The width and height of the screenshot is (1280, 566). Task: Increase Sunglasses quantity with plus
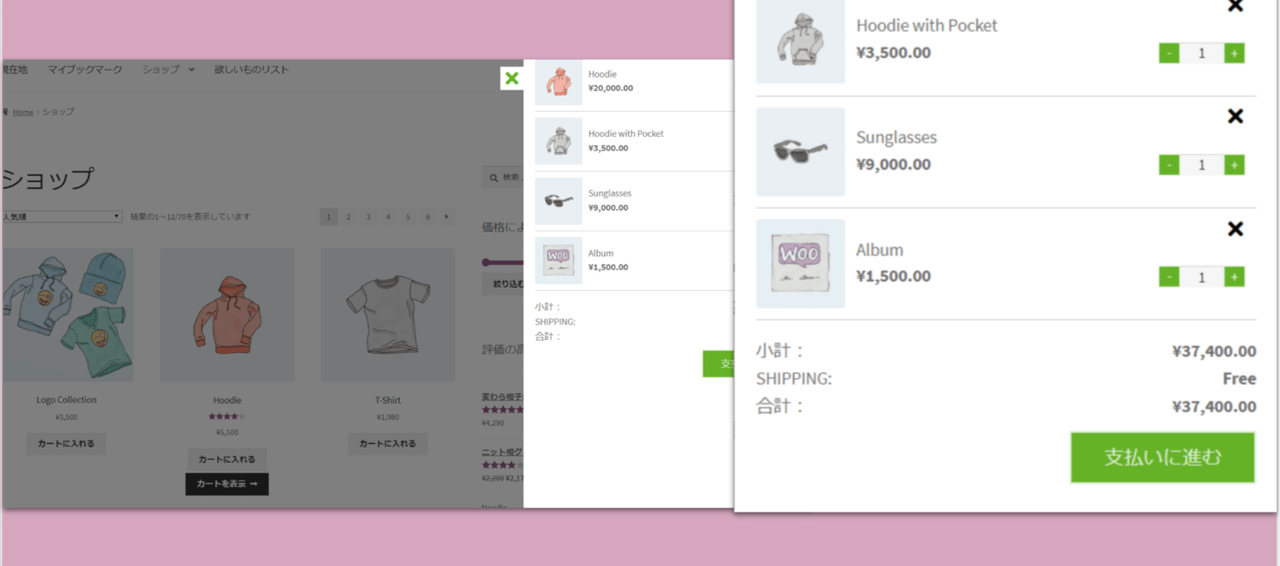coord(1234,165)
